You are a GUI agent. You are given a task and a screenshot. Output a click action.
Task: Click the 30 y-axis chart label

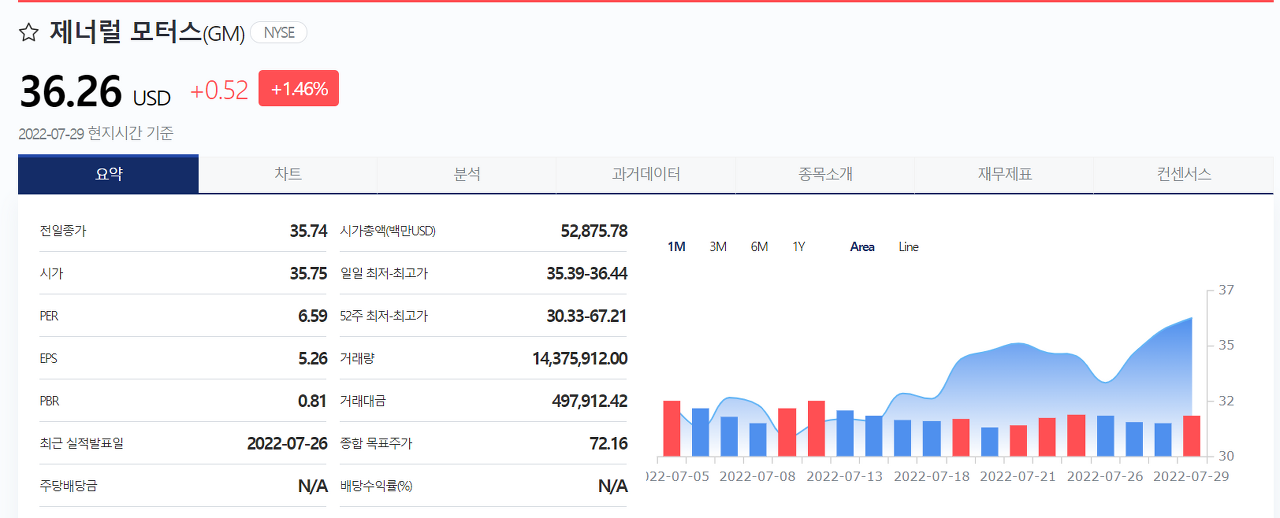tap(1226, 456)
